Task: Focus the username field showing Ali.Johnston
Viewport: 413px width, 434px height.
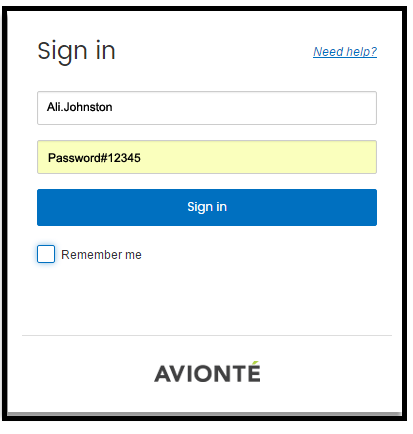Action: tap(207, 108)
